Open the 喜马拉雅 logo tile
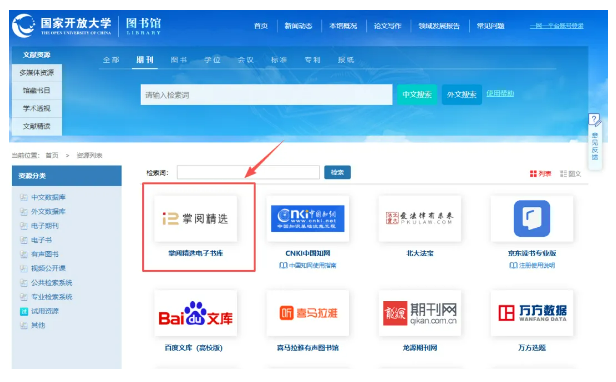Image resolution: width=616 pixels, height=382 pixels. tap(308, 313)
